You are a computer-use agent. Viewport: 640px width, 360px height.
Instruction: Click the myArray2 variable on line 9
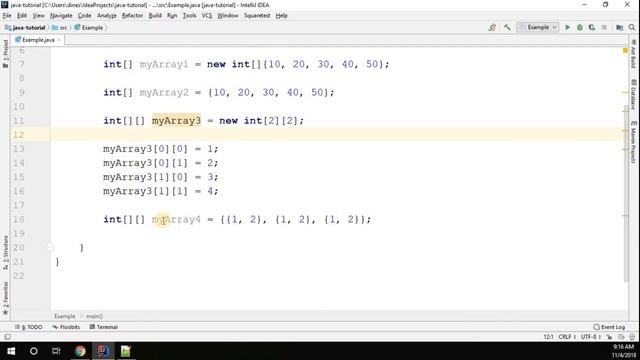pyautogui.click(x=164, y=92)
